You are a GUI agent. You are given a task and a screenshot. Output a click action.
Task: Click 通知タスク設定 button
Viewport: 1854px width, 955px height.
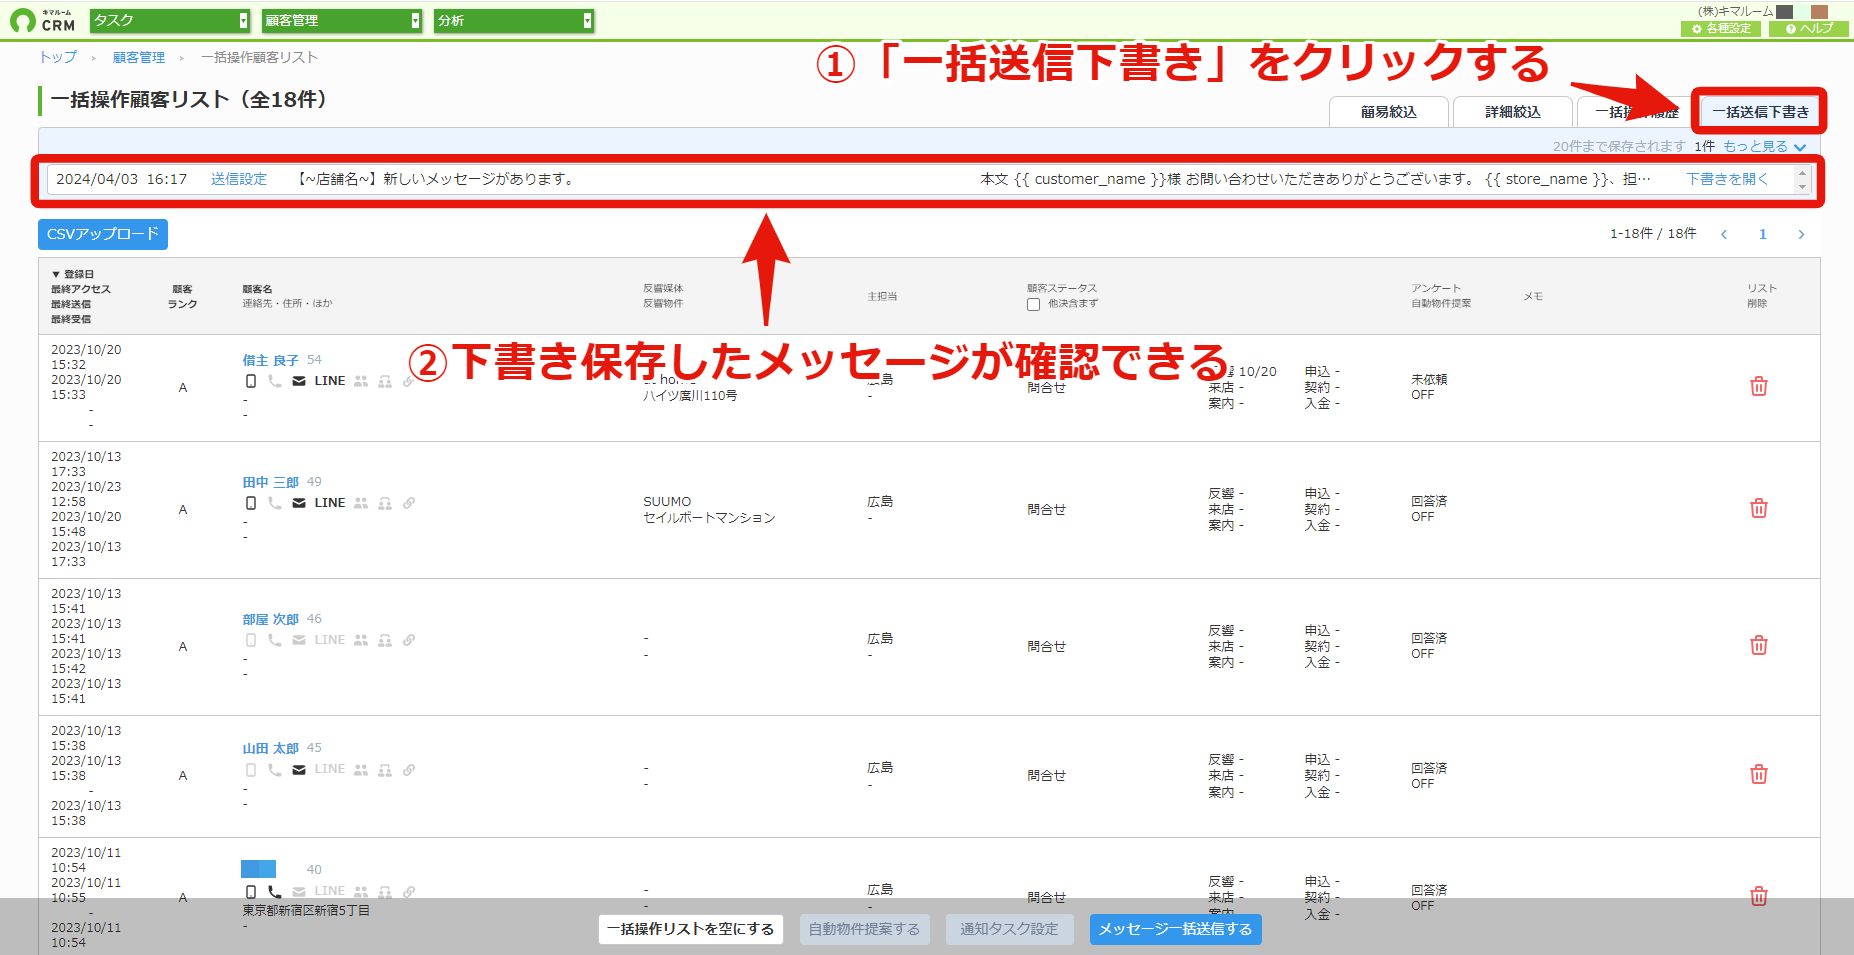[x=1009, y=929]
